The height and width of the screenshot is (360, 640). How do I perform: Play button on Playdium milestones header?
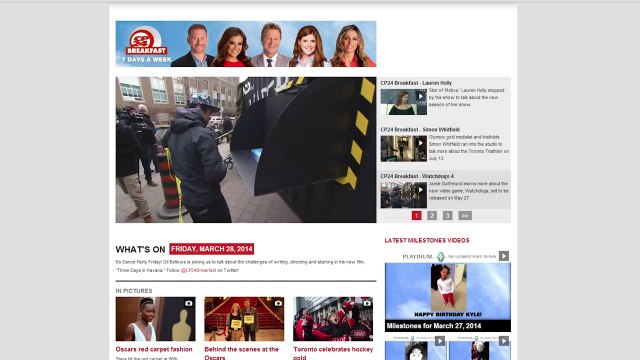[x=504, y=256]
